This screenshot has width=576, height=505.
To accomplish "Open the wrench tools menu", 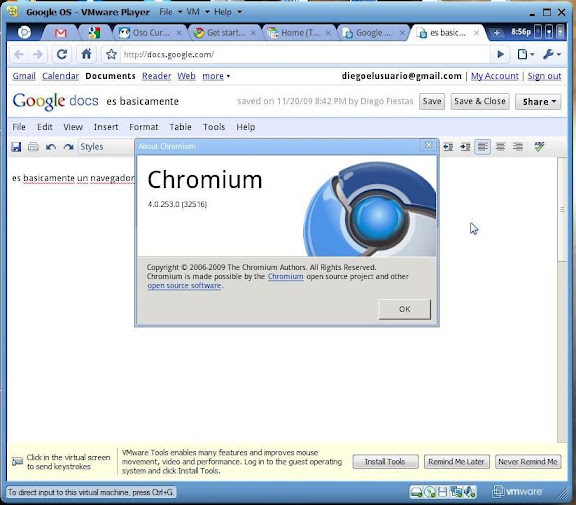I will tap(552, 54).
